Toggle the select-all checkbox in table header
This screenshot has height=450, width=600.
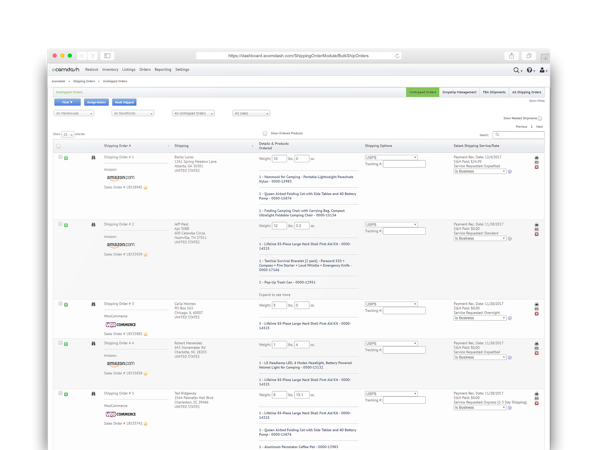(x=59, y=146)
